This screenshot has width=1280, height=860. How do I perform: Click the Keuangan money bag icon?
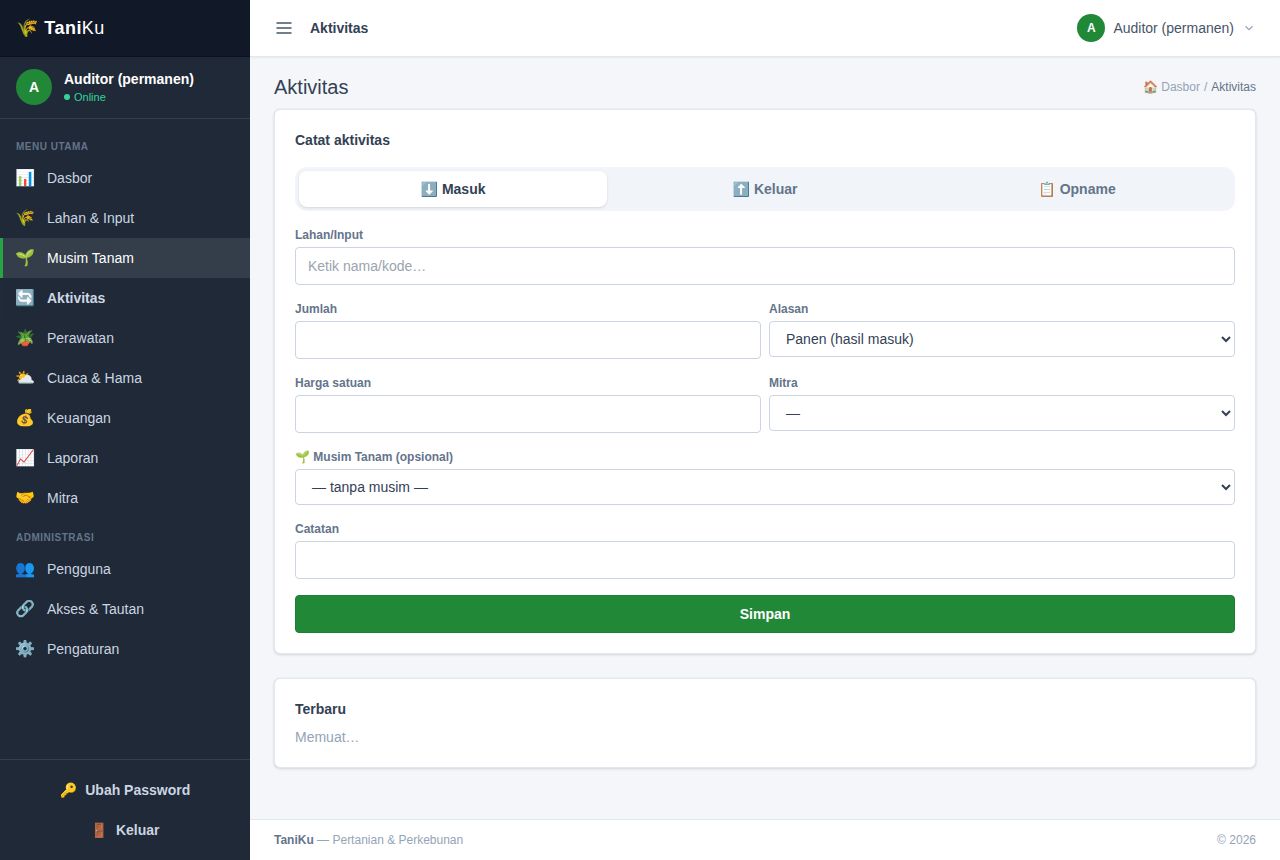25,418
